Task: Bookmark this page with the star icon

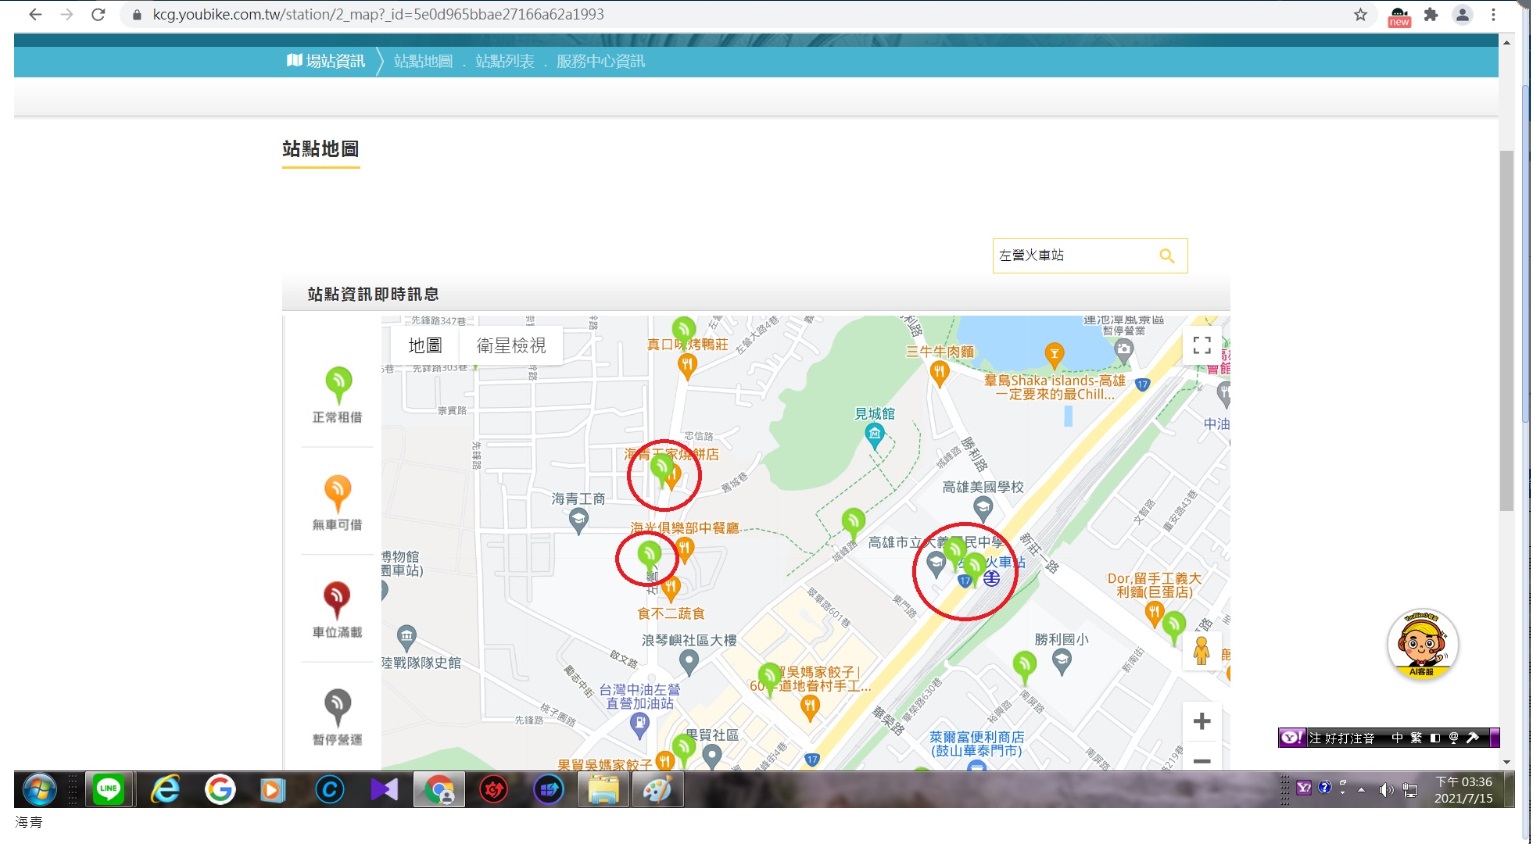Action: pyautogui.click(x=1360, y=15)
